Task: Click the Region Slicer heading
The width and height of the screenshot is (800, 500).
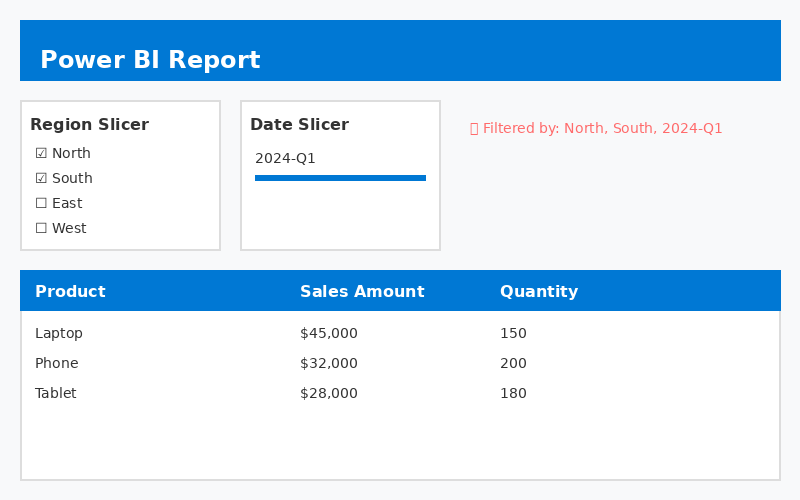Action: tap(89, 125)
